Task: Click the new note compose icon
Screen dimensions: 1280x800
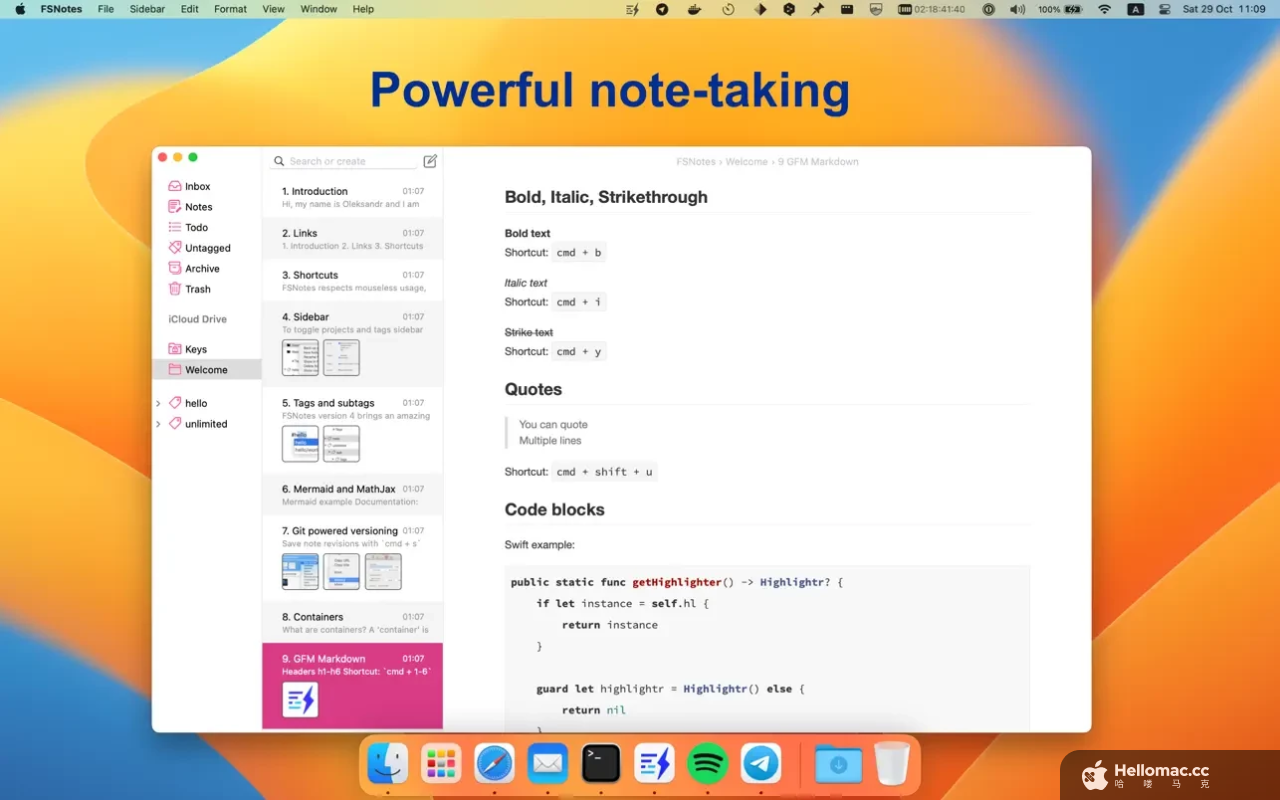Action: (x=430, y=161)
